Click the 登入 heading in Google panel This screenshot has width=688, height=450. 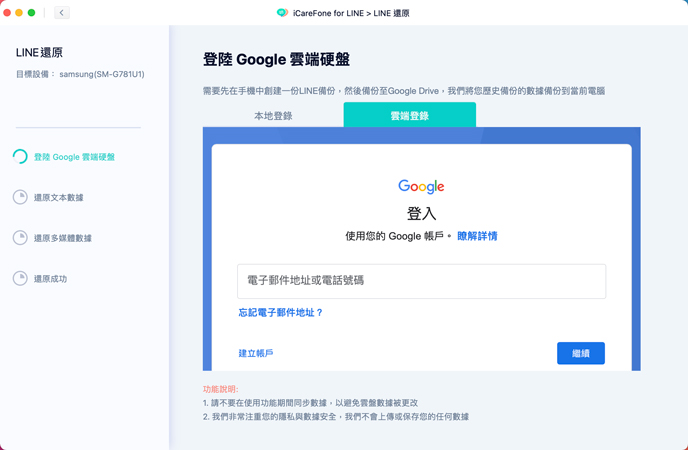421,213
